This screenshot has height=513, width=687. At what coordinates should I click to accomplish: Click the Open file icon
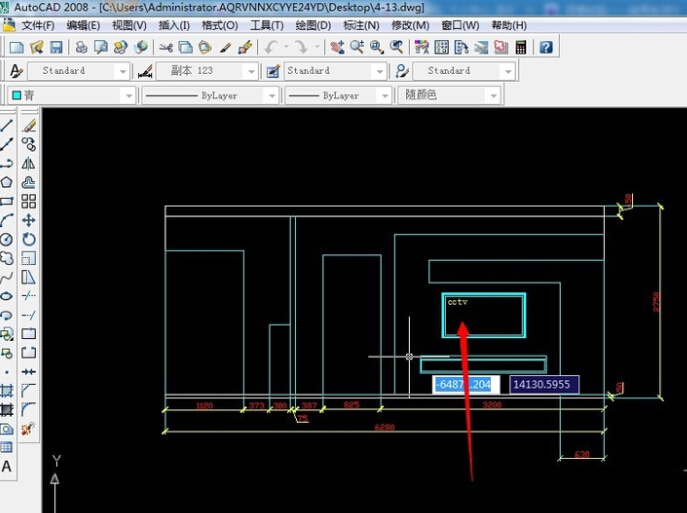tap(36, 47)
